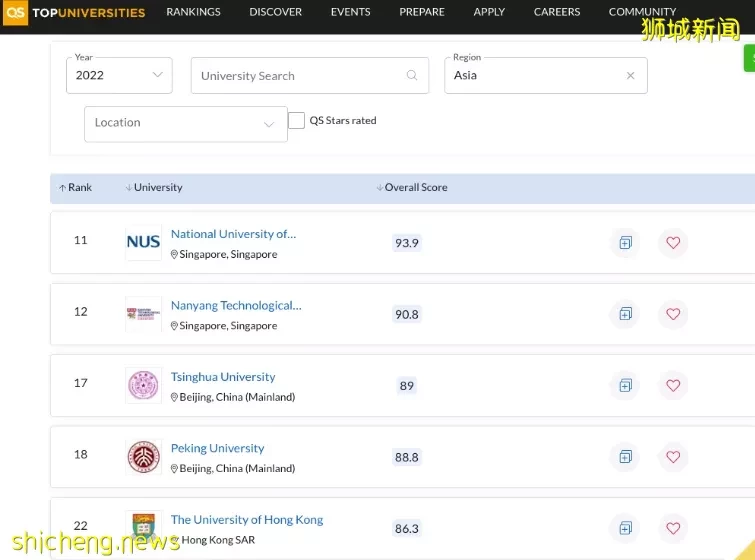755x560 pixels.
Task: Add National University of Singapore to compare
Action: pyautogui.click(x=625, y=243)
